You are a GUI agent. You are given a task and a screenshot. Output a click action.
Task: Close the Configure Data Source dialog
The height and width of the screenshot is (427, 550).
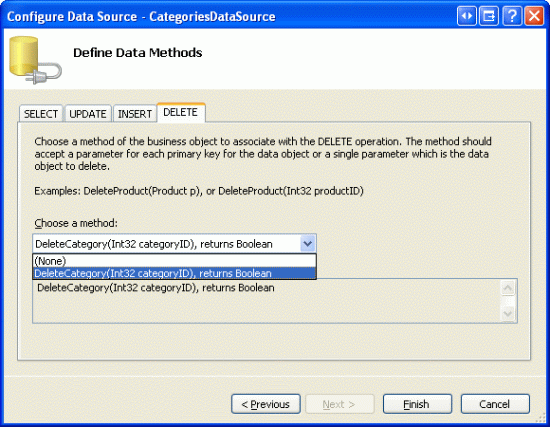point(534,16)
